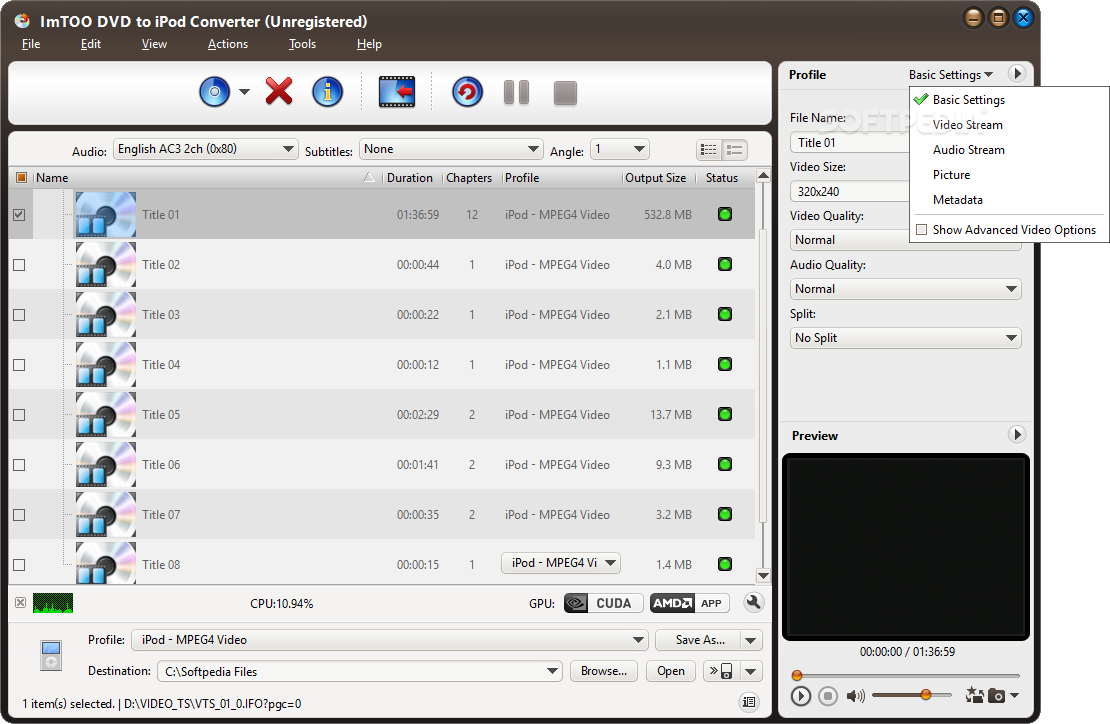The height and width of the screenshot is (724, 1110).
Task: Click the iPod device icon
Action: [x=51, y=655]
